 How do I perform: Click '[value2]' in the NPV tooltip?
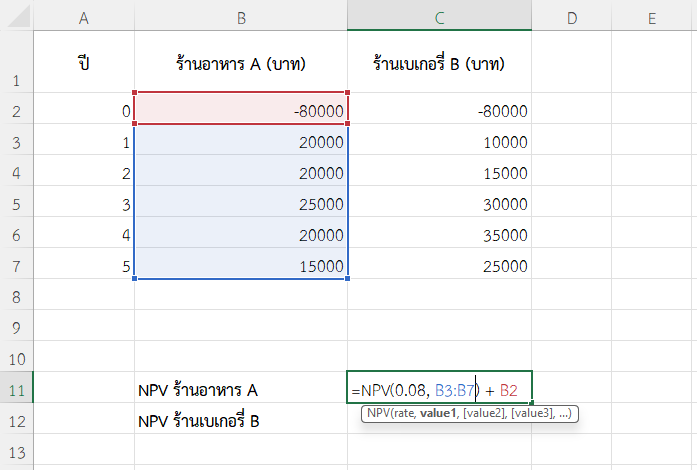click(x=484, y=413)
